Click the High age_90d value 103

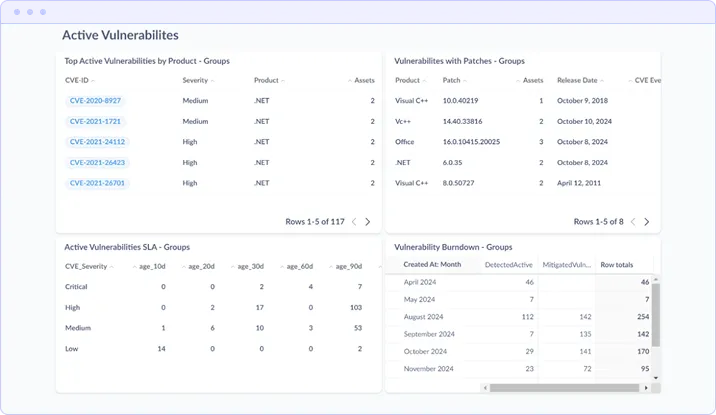coord(356,308)
